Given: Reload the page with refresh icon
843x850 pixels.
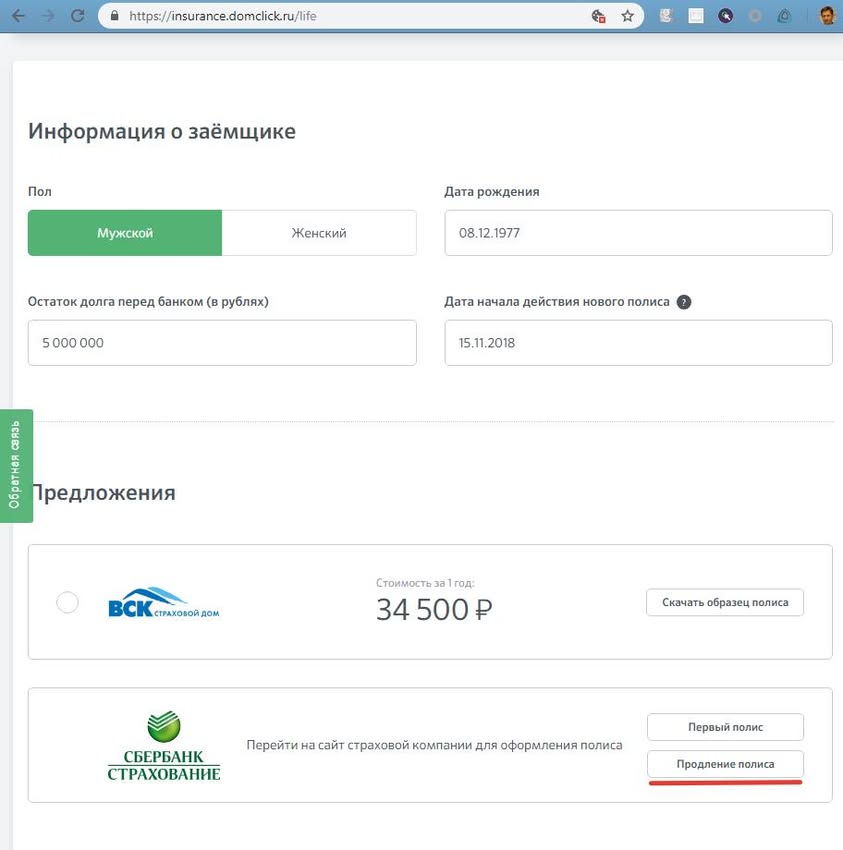Looking at the screenshot, I should 78,16.
